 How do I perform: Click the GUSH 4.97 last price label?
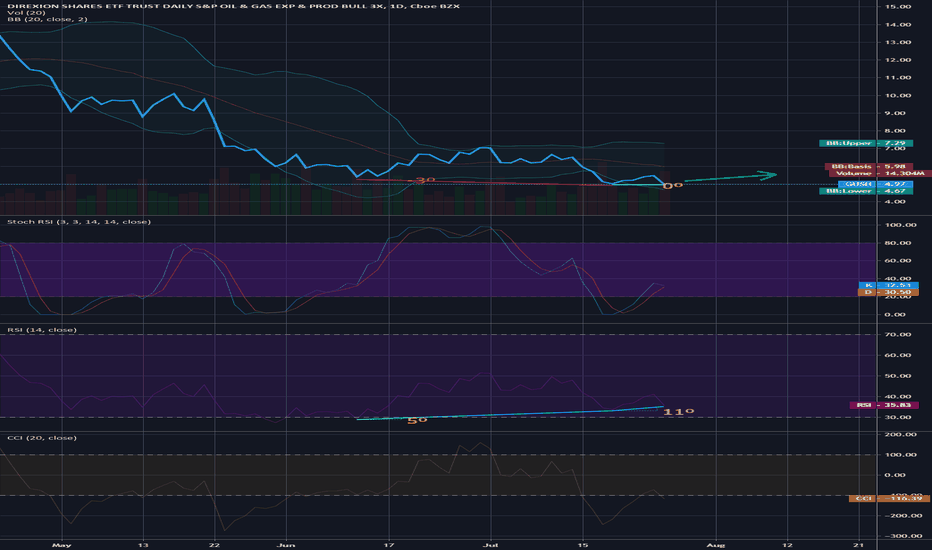tap(875, 184)
